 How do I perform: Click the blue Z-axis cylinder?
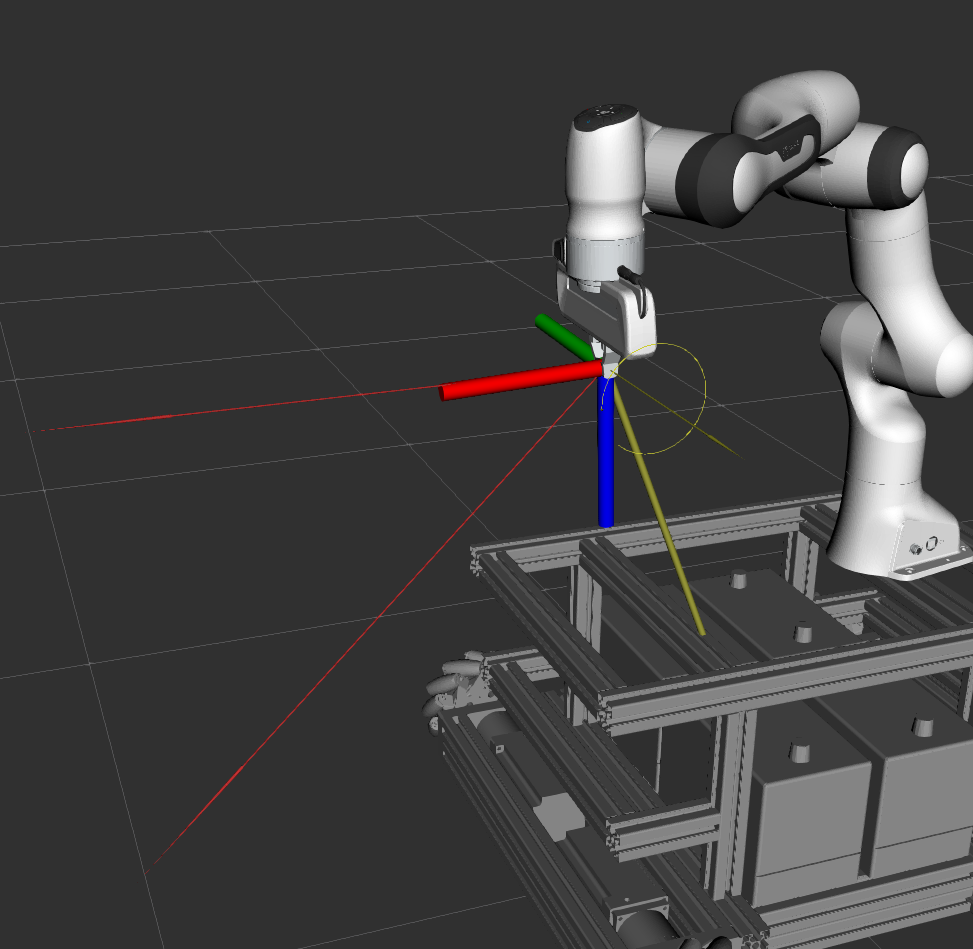coord(606,452)
